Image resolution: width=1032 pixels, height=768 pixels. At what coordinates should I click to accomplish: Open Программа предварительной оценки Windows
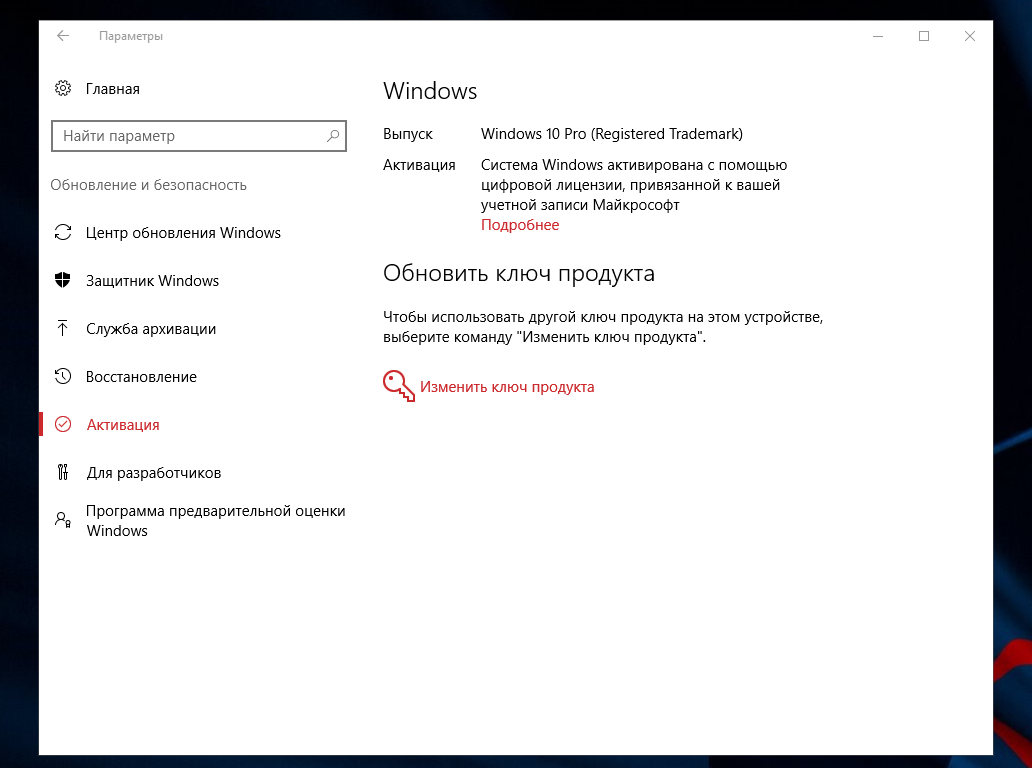coord(215,521)
